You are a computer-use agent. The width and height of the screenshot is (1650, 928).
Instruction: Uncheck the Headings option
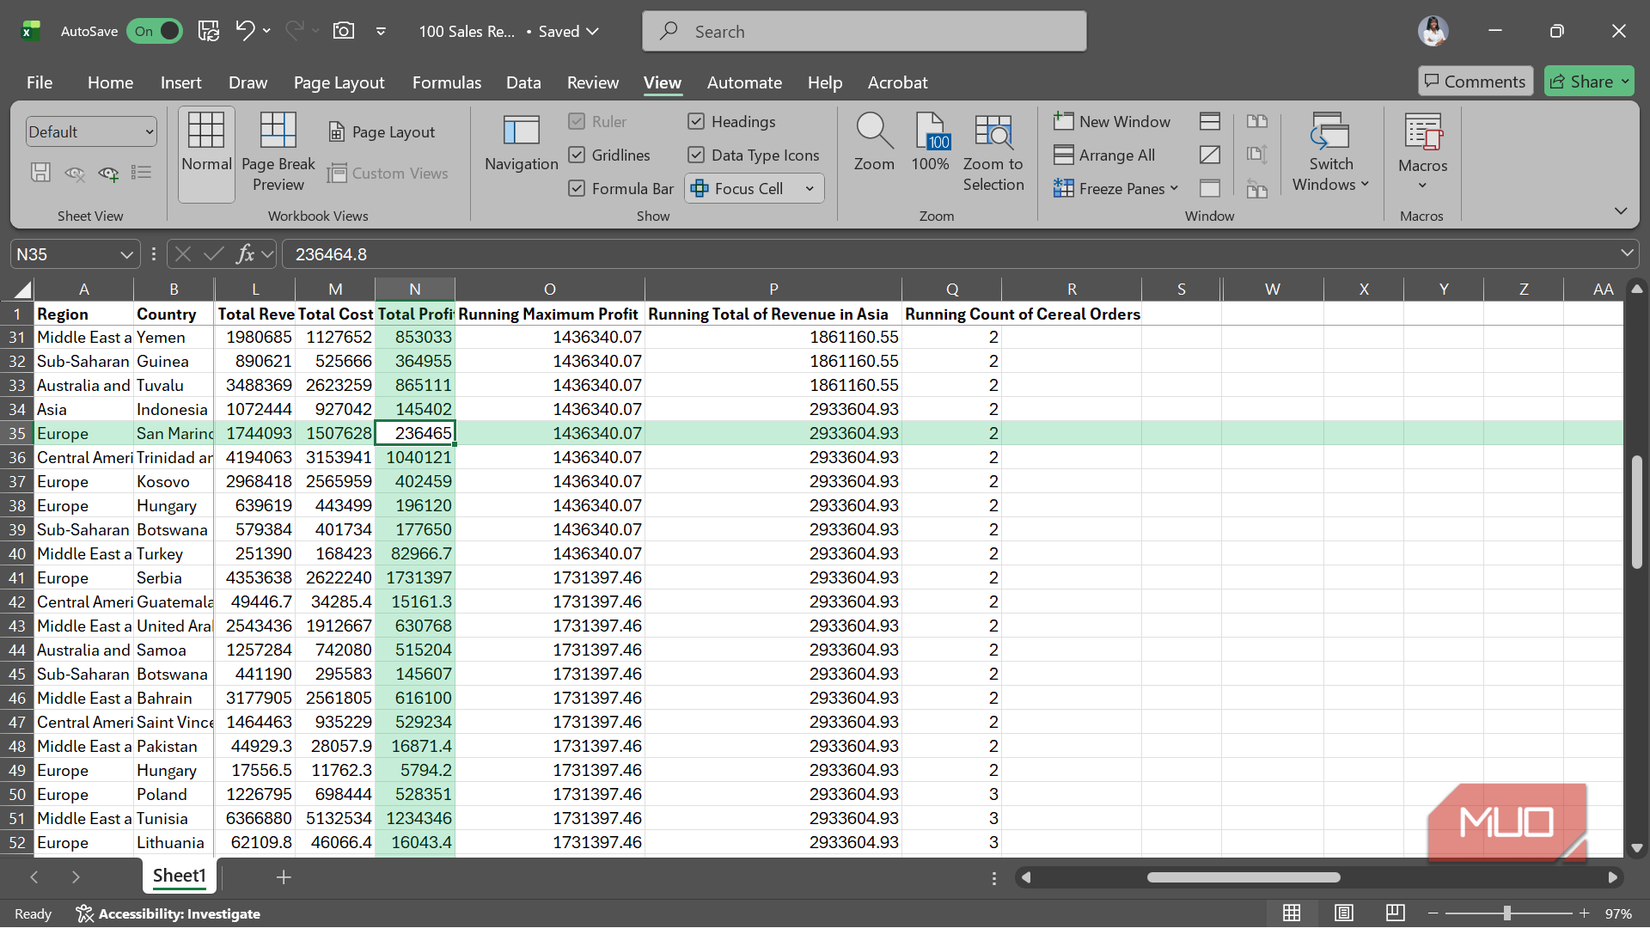[696, 121]
